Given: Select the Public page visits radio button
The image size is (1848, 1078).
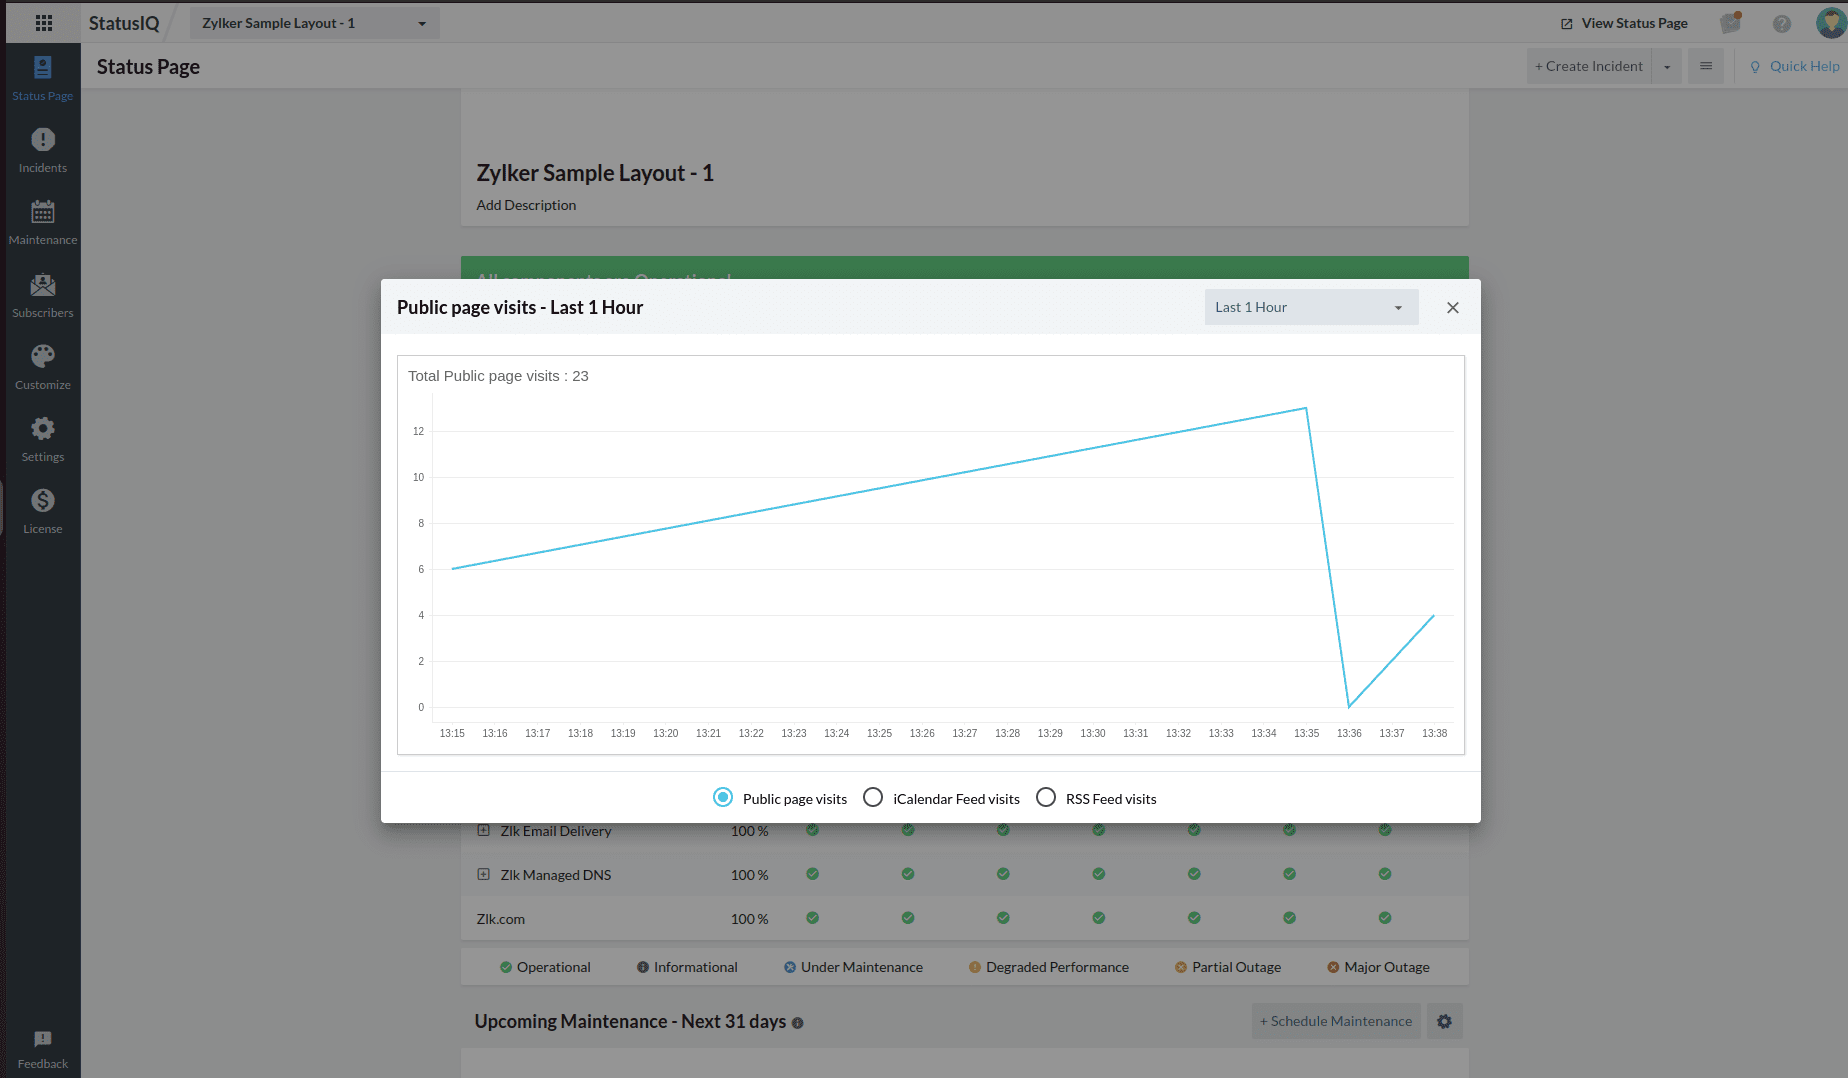Looking at the screenshot, I should click(723, 797).
